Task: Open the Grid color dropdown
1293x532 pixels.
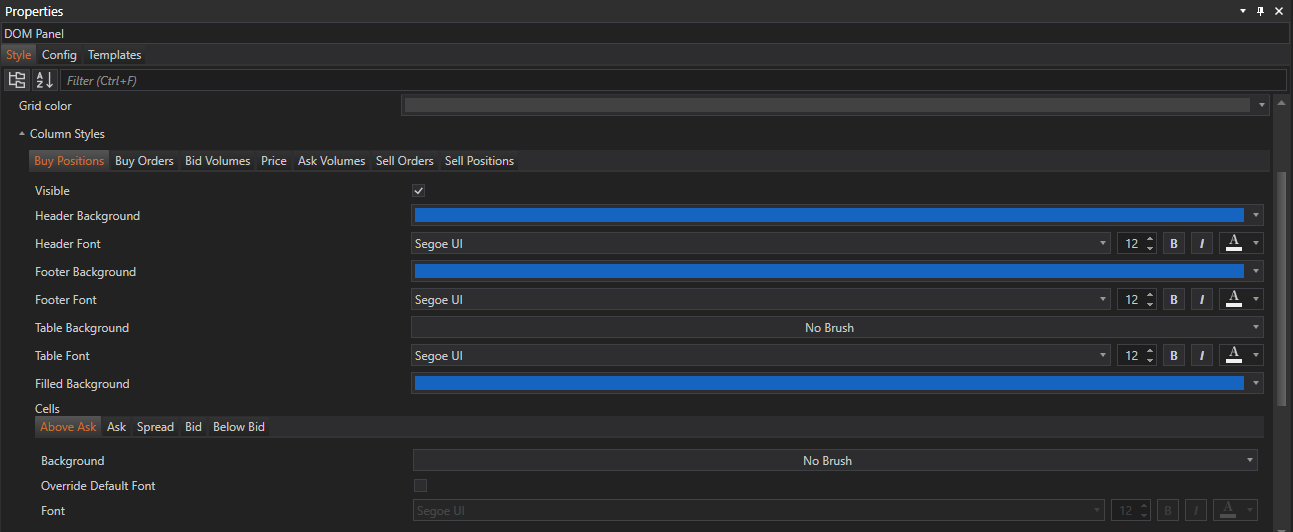Action: tap(1262, 106)
